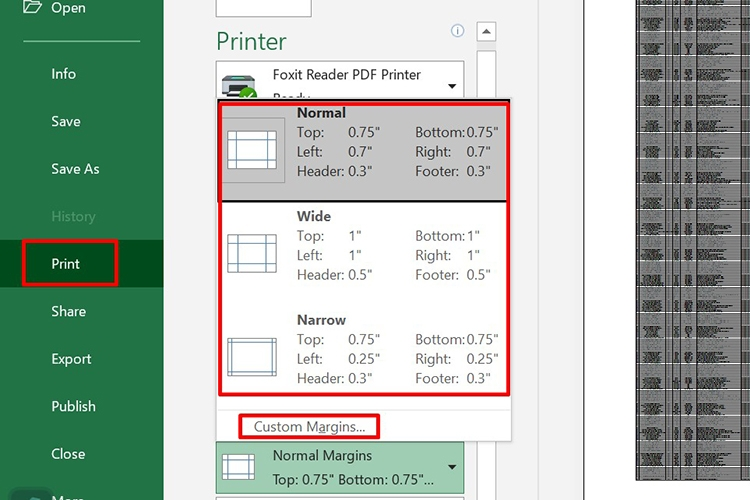750x500 pixels.
Task: Click the printer properties info icon
Action: coord(458,31)
